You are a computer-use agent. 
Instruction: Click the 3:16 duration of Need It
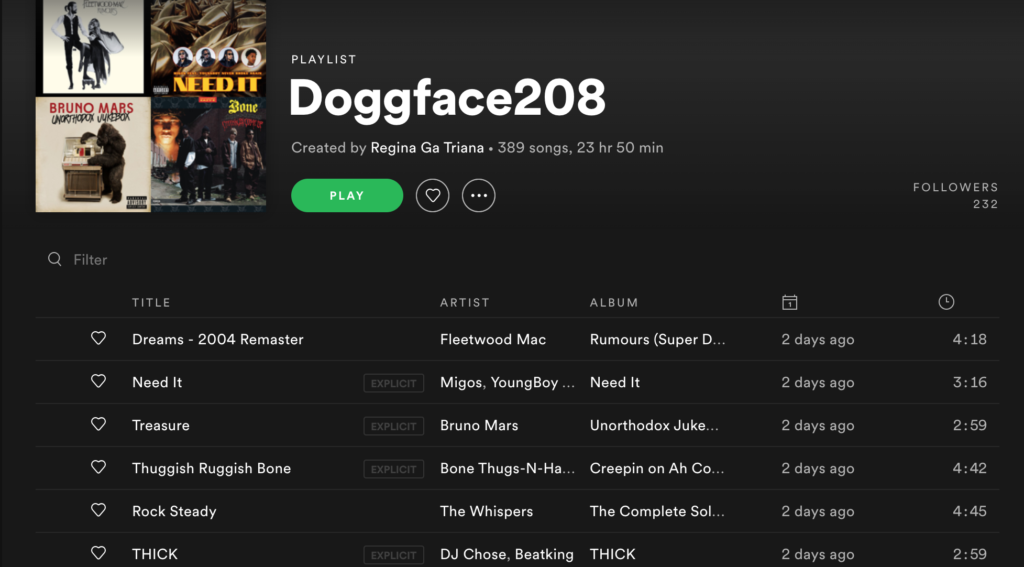coord(969,382)
